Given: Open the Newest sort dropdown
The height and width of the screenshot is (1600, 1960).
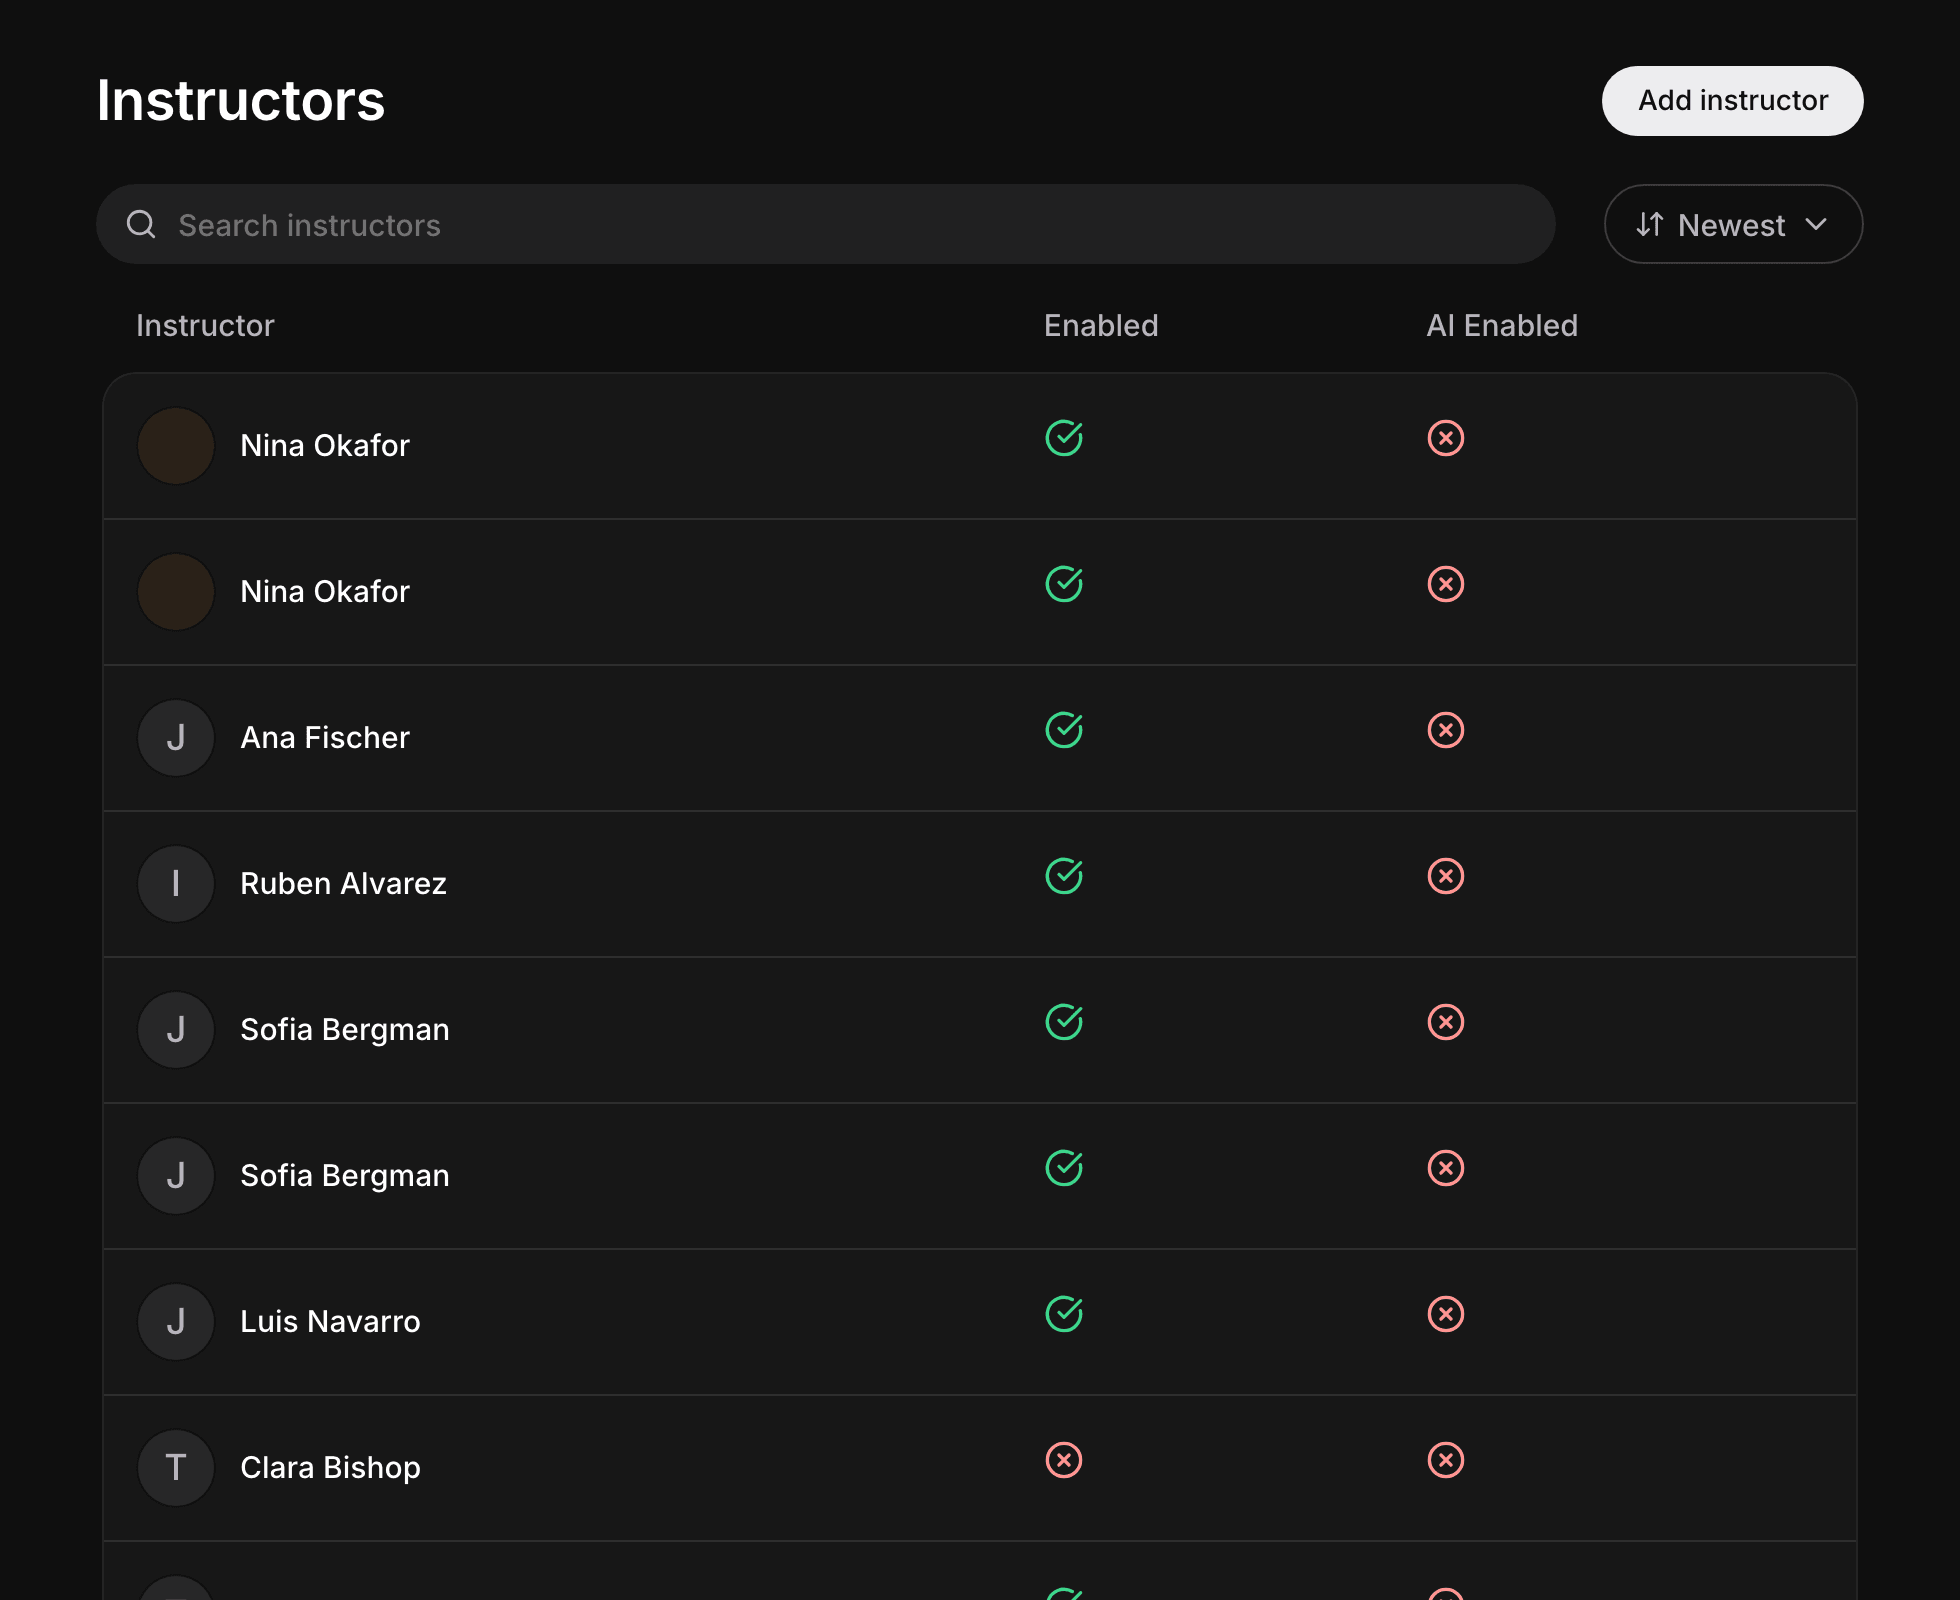Looking at the screenshot, I should (1733, 224).
